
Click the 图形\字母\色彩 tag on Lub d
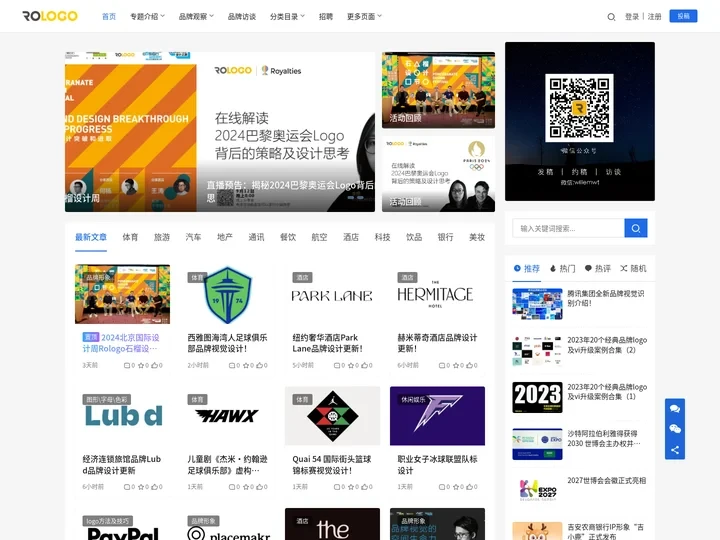[107, 399]
